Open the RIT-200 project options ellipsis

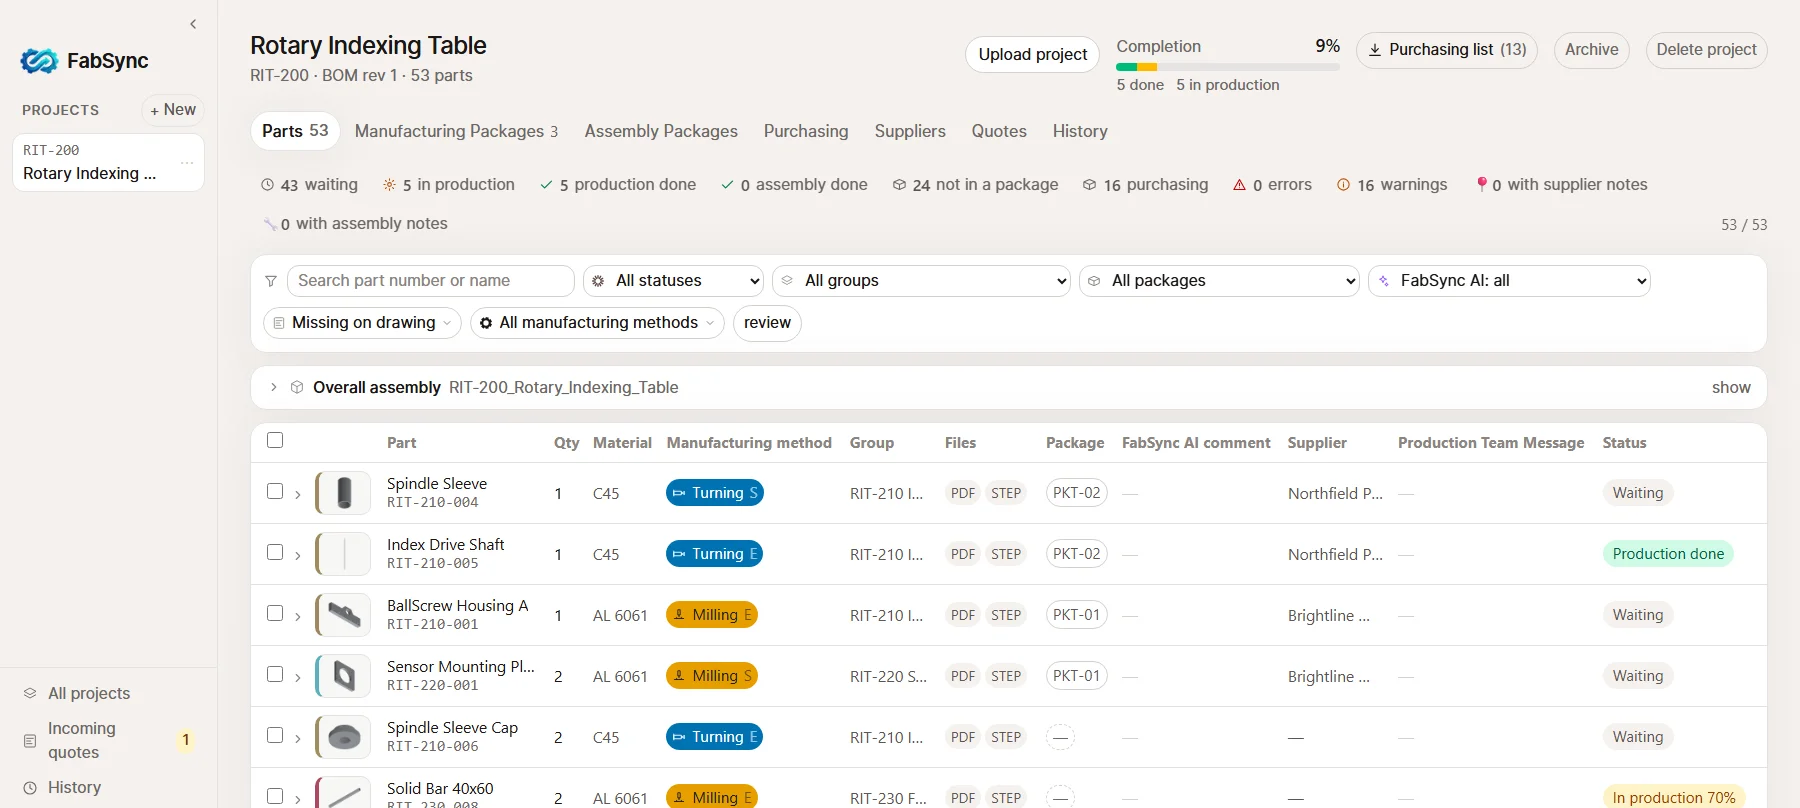(x=187, y=163)
